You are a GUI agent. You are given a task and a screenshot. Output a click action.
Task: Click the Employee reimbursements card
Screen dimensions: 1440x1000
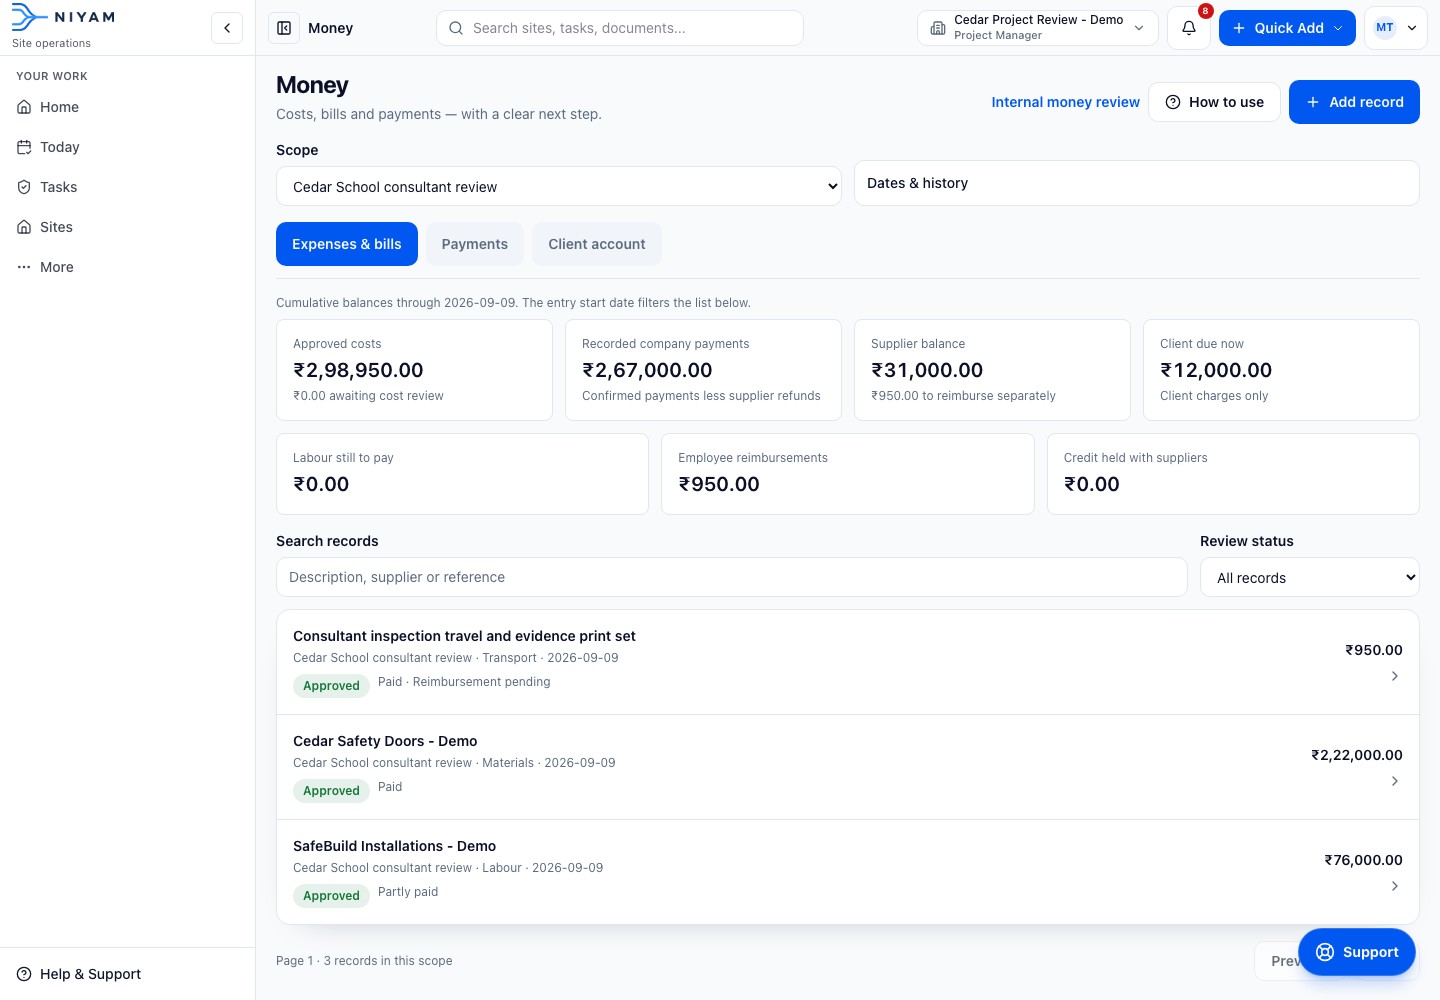(x=848, y=474)
